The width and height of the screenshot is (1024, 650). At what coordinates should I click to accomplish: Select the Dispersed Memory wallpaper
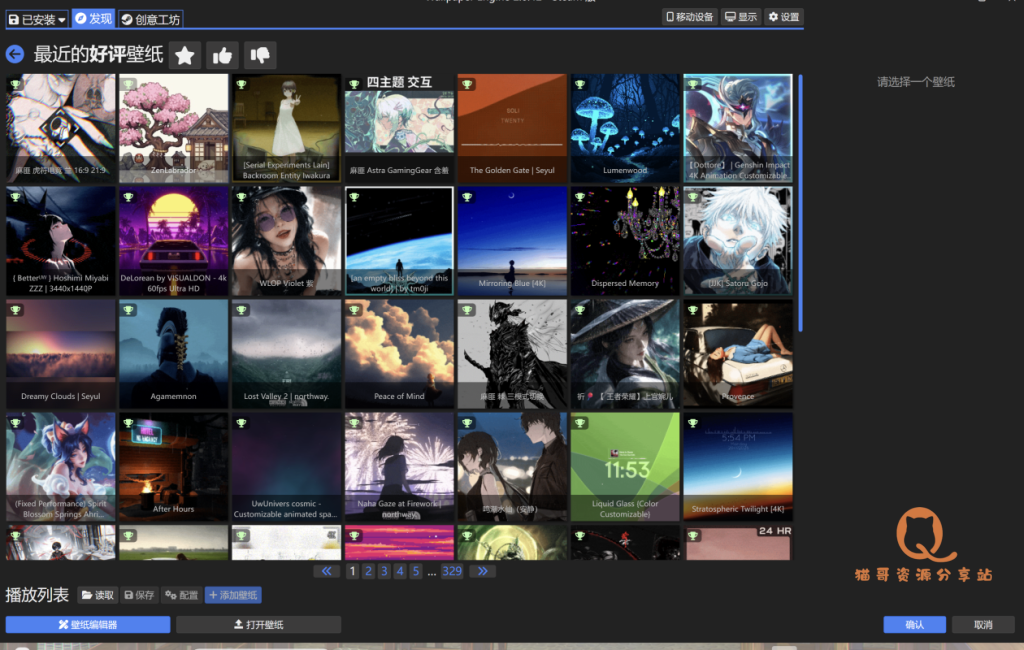[x=625, y=241]
